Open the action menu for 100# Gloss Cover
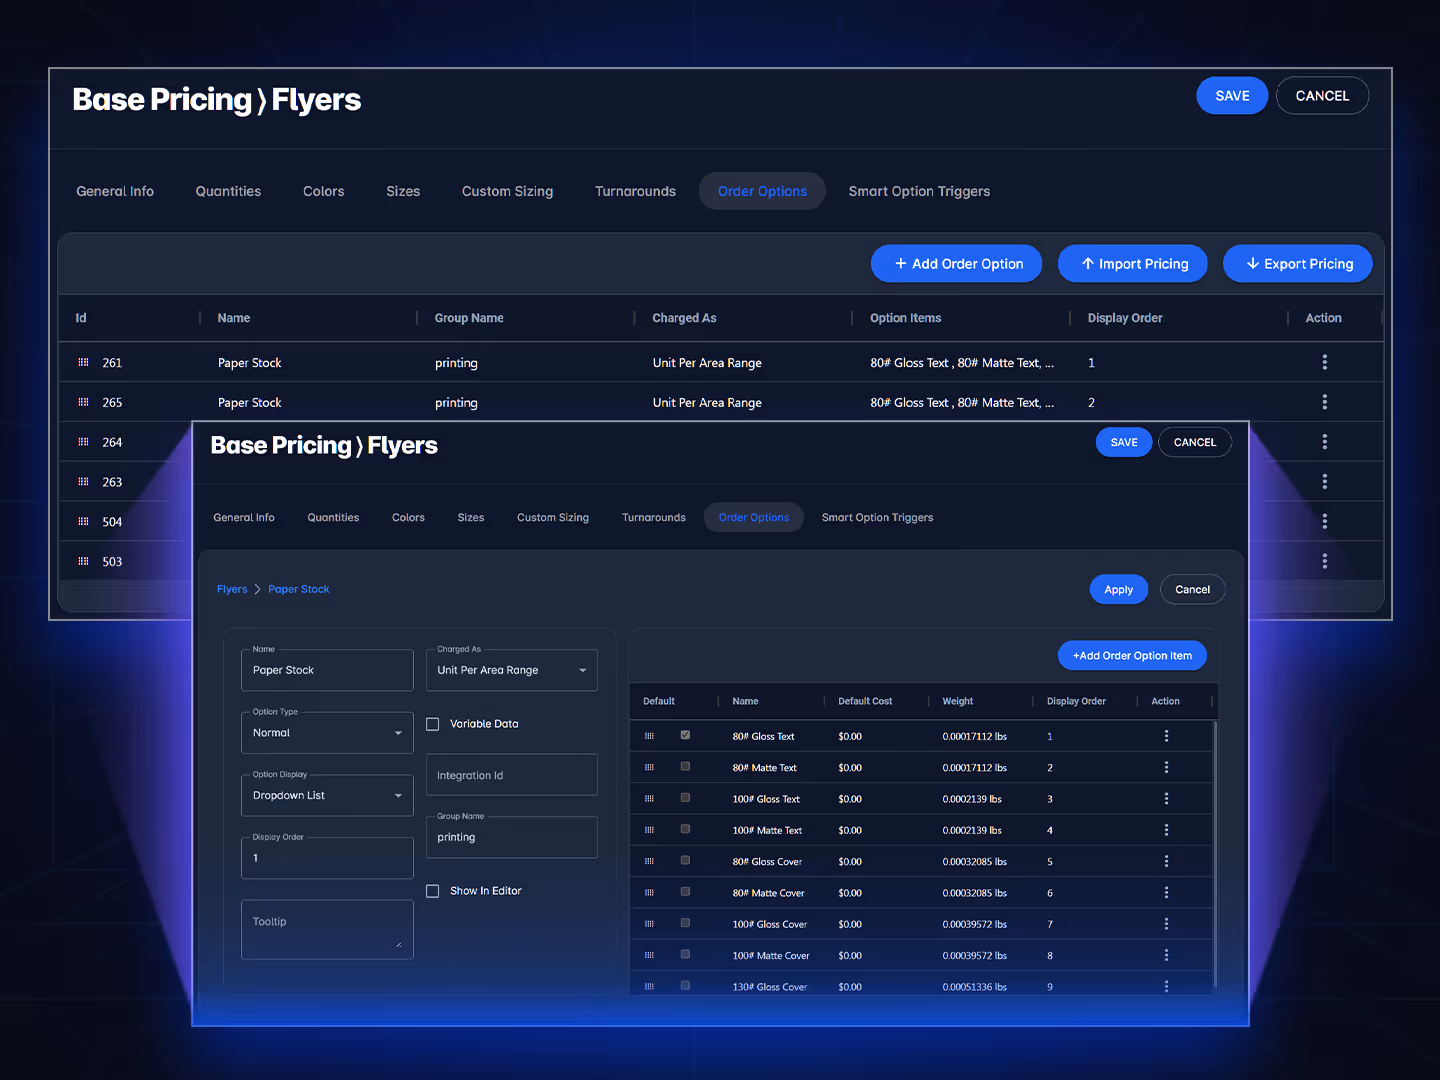Screen dimensions: 1440x1080 pyautogui.click(x=1166, y=923)
